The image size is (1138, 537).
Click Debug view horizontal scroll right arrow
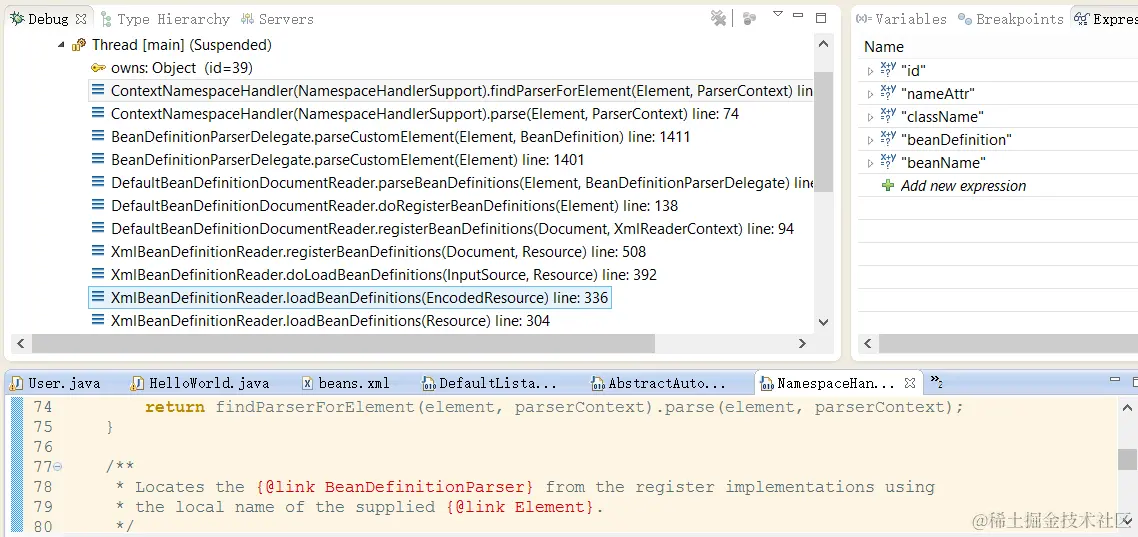pyautogui.click(x=803, y=343)
